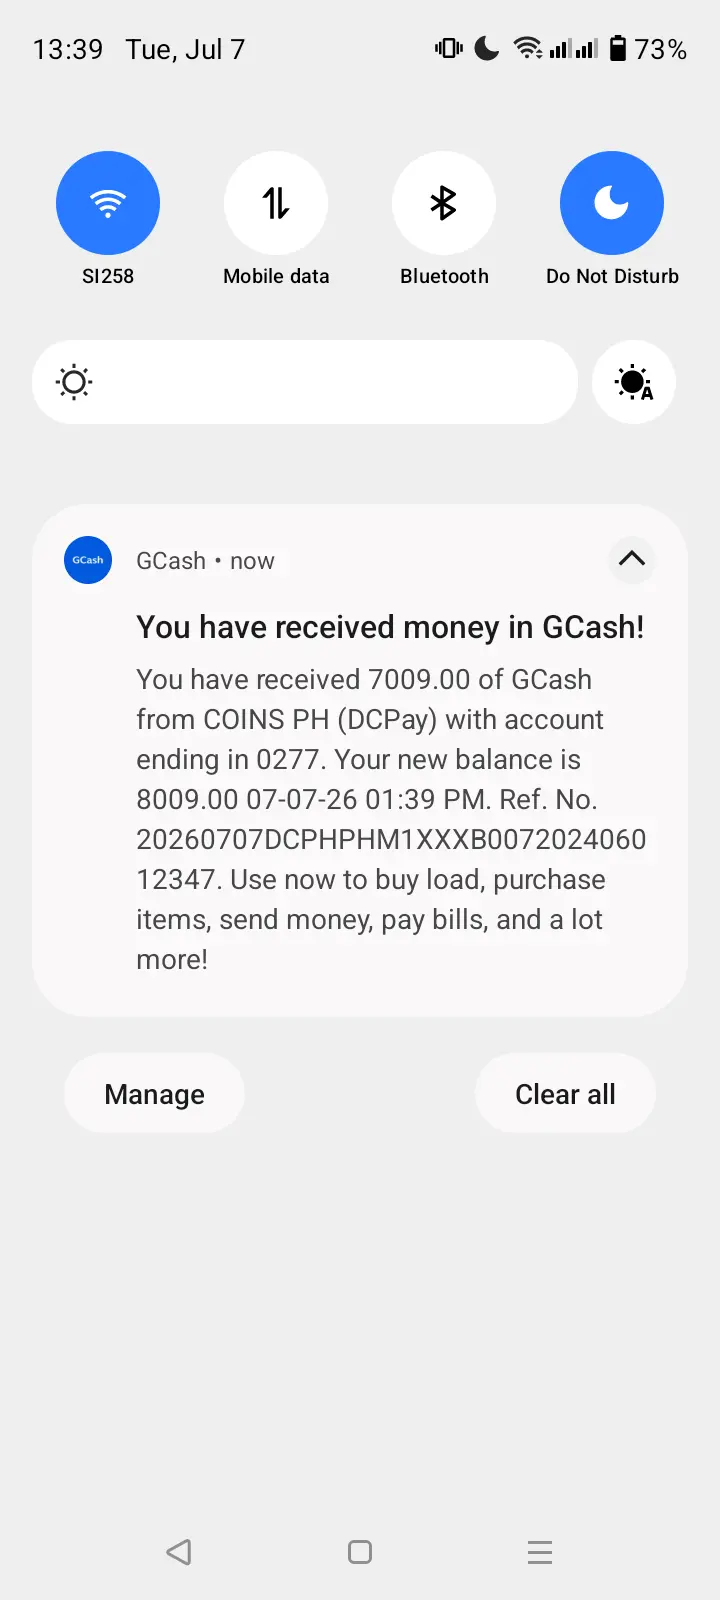Collapse the GCash notification with chevron
720x1600 pixels.
coord(632,559)
